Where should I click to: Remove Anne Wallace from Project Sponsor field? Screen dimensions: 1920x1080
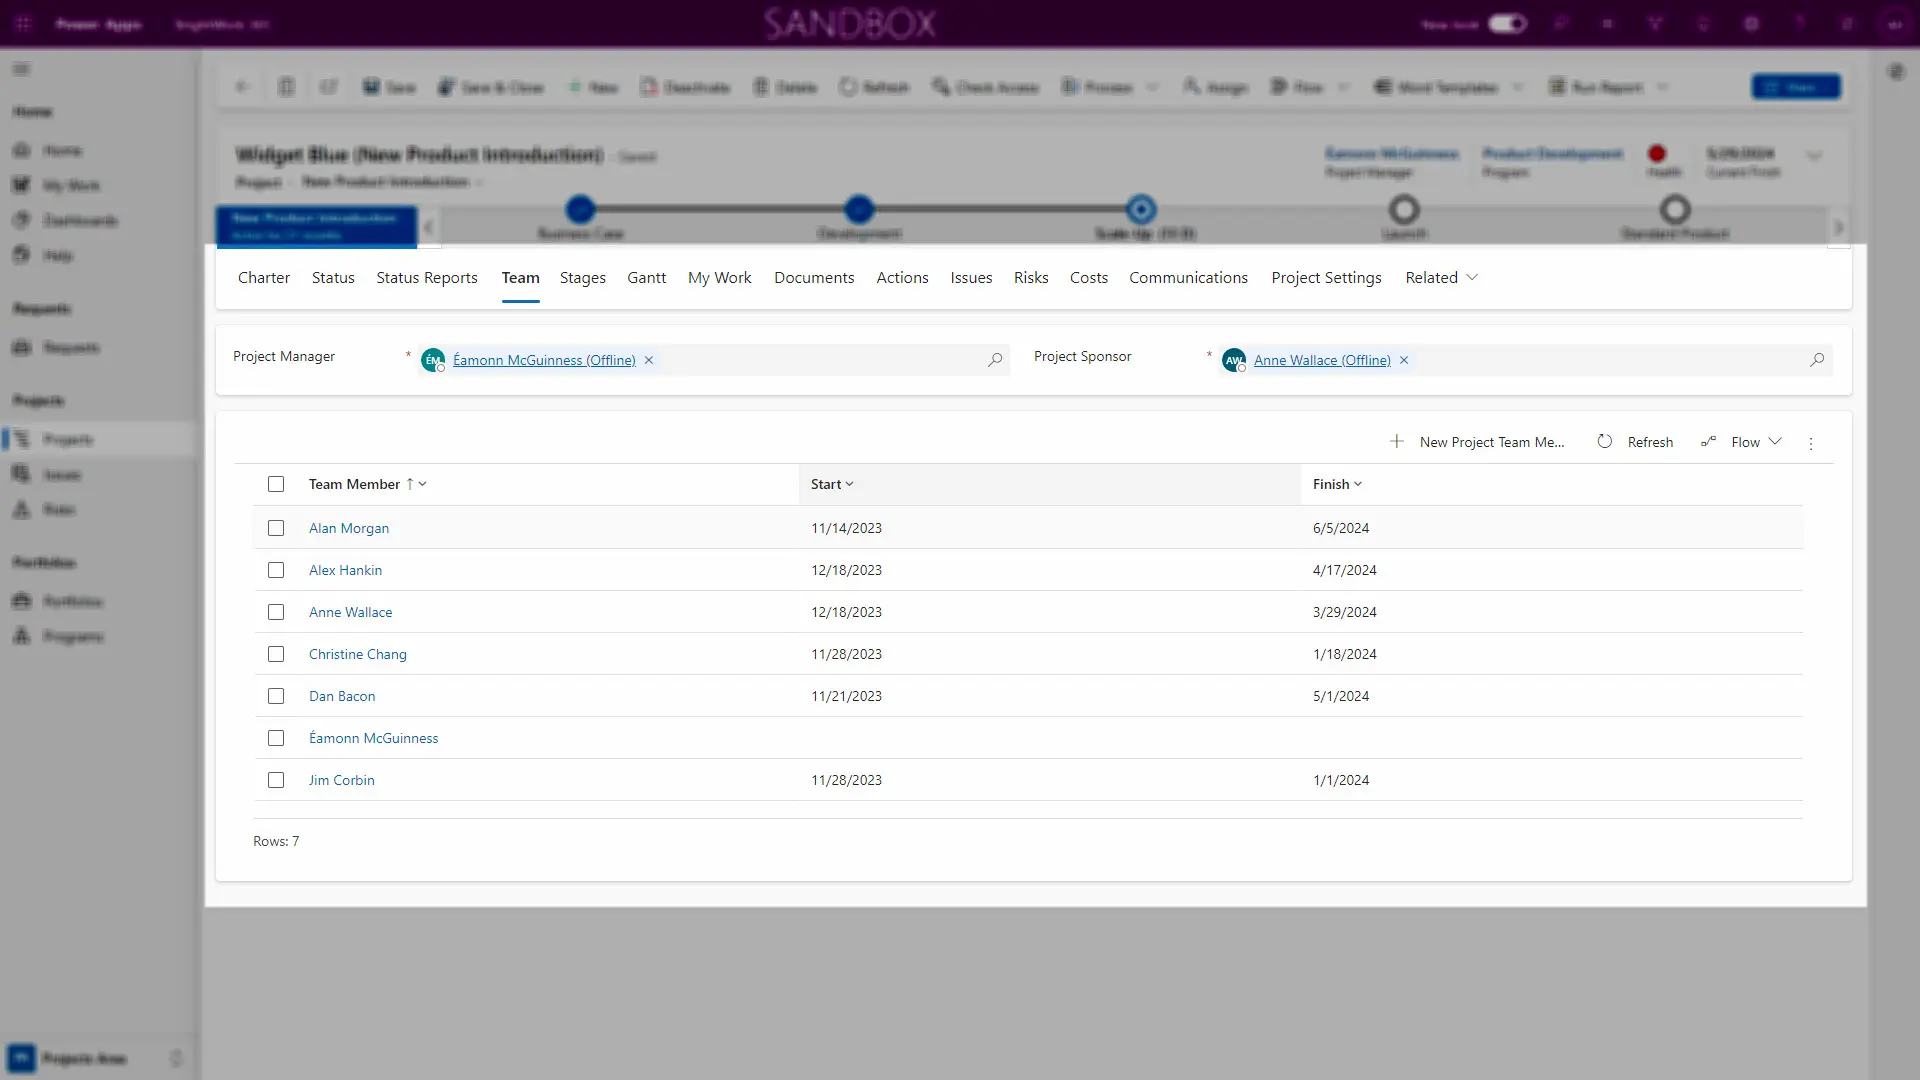(x=1404, y=360)
